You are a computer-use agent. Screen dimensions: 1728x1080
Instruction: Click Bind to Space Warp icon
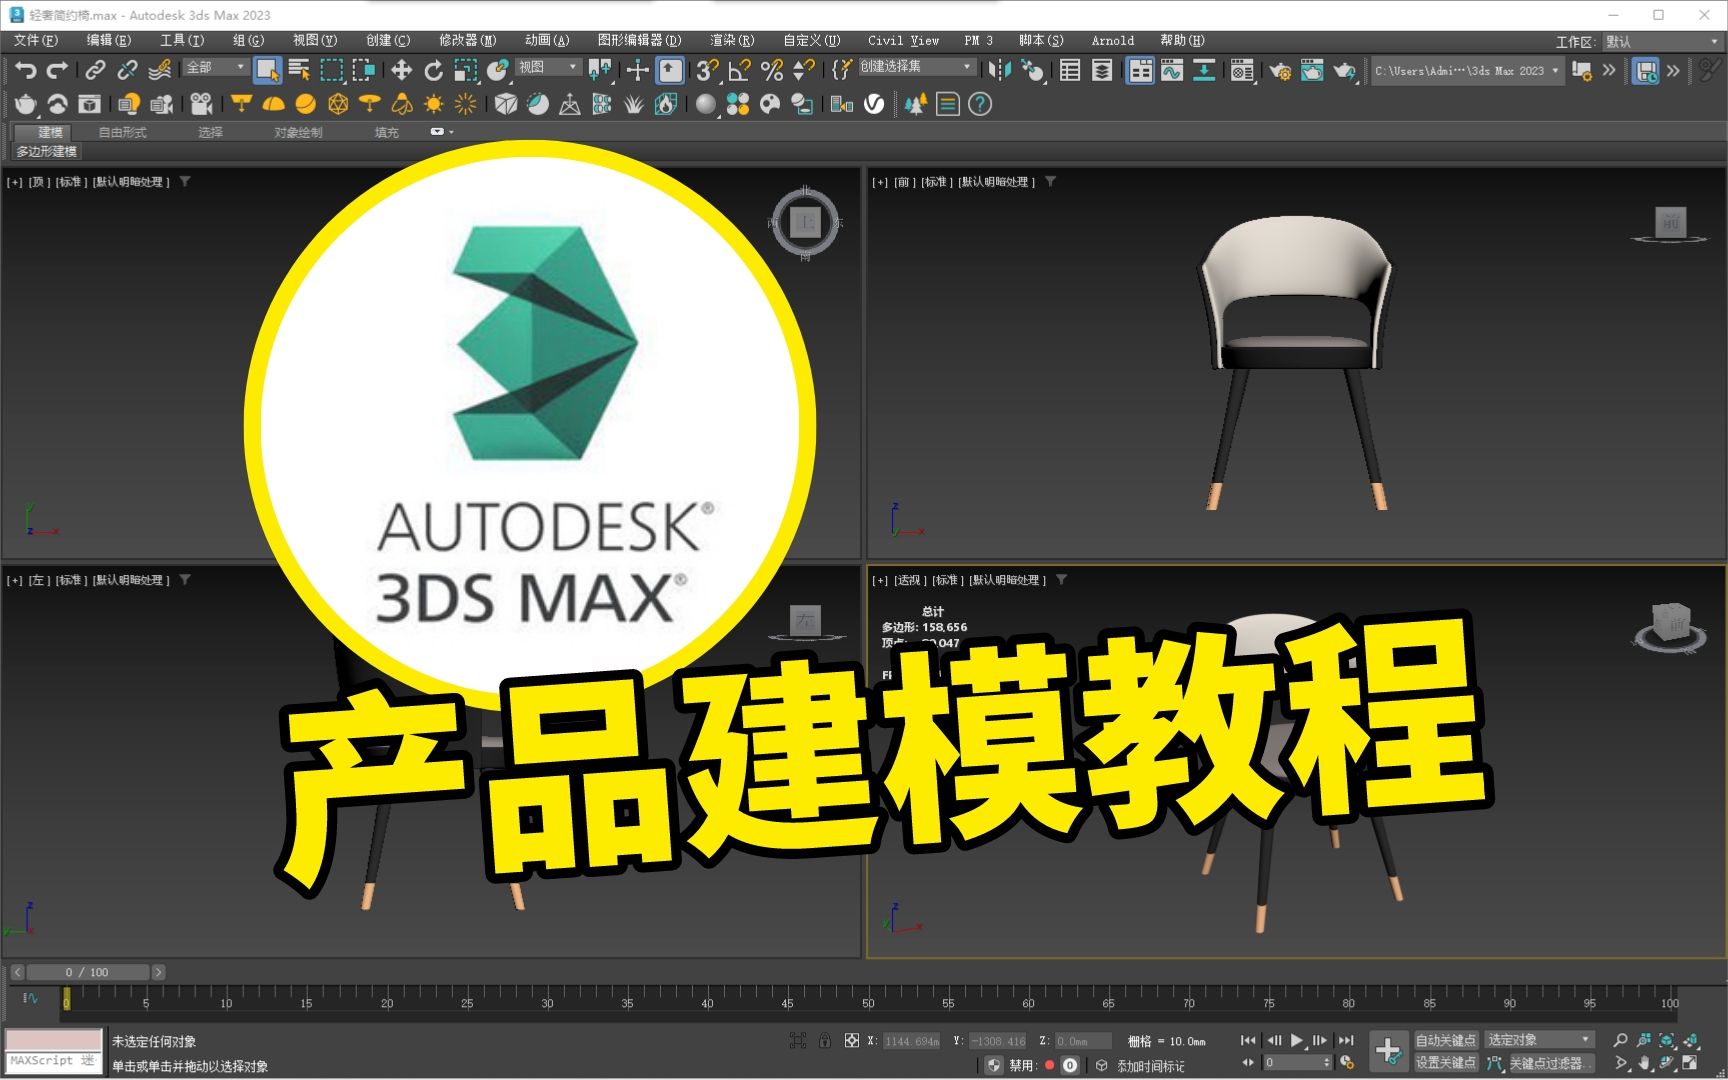[x=159, y=70]
